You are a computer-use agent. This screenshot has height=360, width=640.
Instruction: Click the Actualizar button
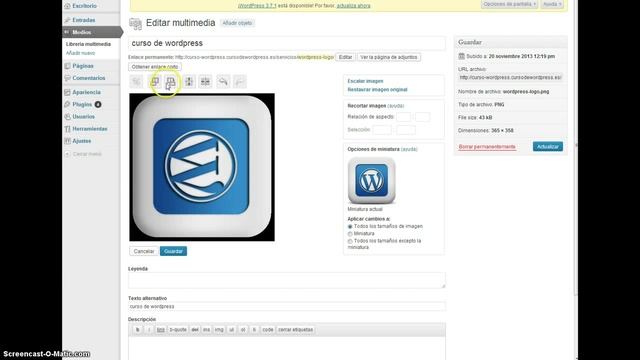click(548, 147)
